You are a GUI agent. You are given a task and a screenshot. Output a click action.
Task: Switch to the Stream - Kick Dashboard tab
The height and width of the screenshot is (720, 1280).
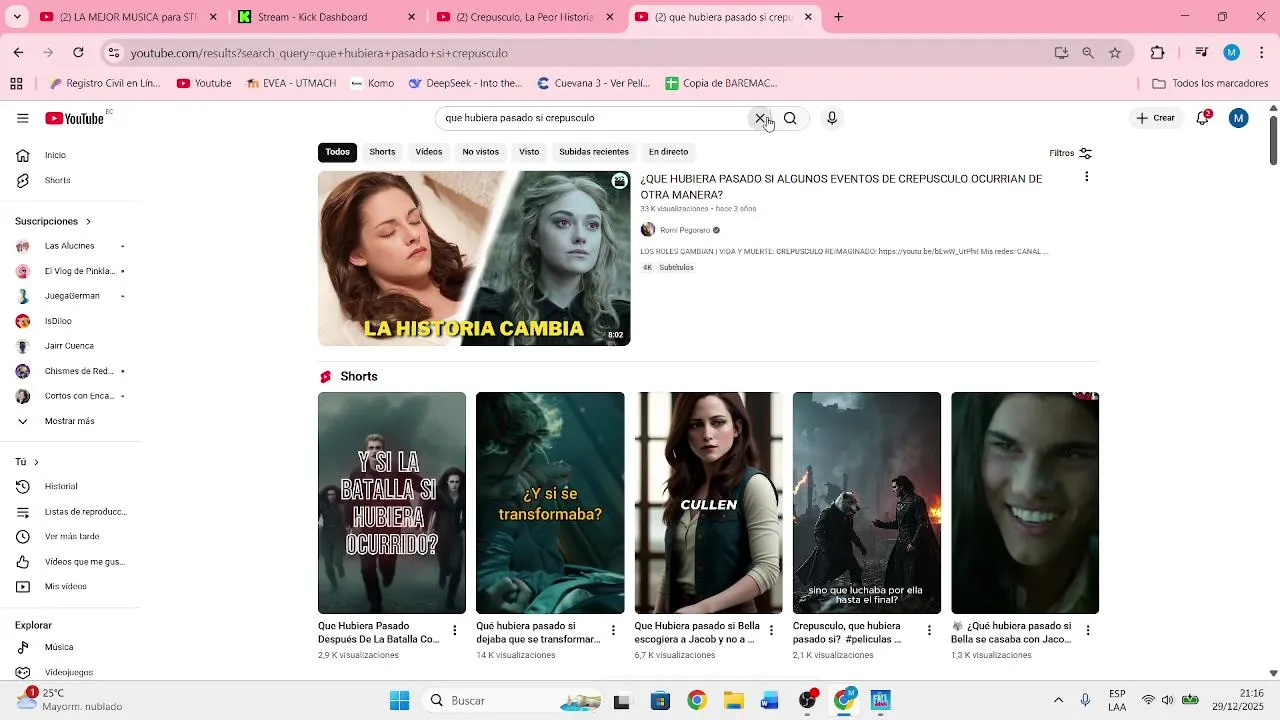(x=326, y=17)
